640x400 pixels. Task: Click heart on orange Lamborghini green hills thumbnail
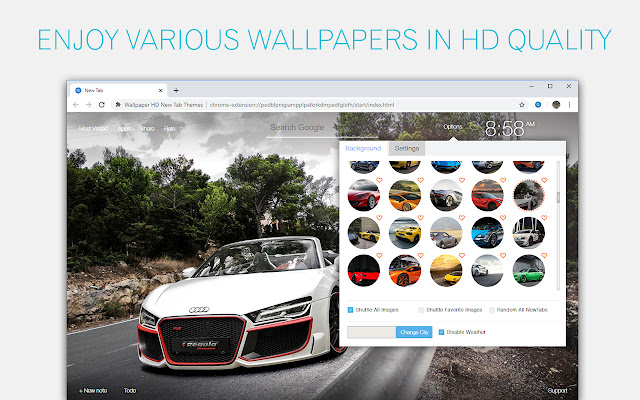coord(420,180)
